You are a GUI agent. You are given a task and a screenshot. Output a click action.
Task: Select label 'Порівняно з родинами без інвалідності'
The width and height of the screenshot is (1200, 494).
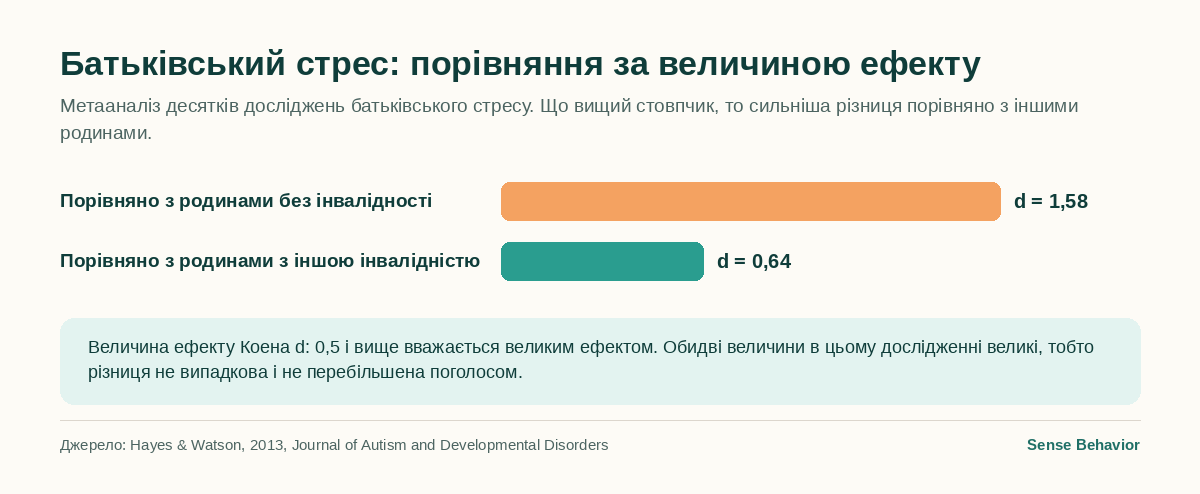click(246, 201)
